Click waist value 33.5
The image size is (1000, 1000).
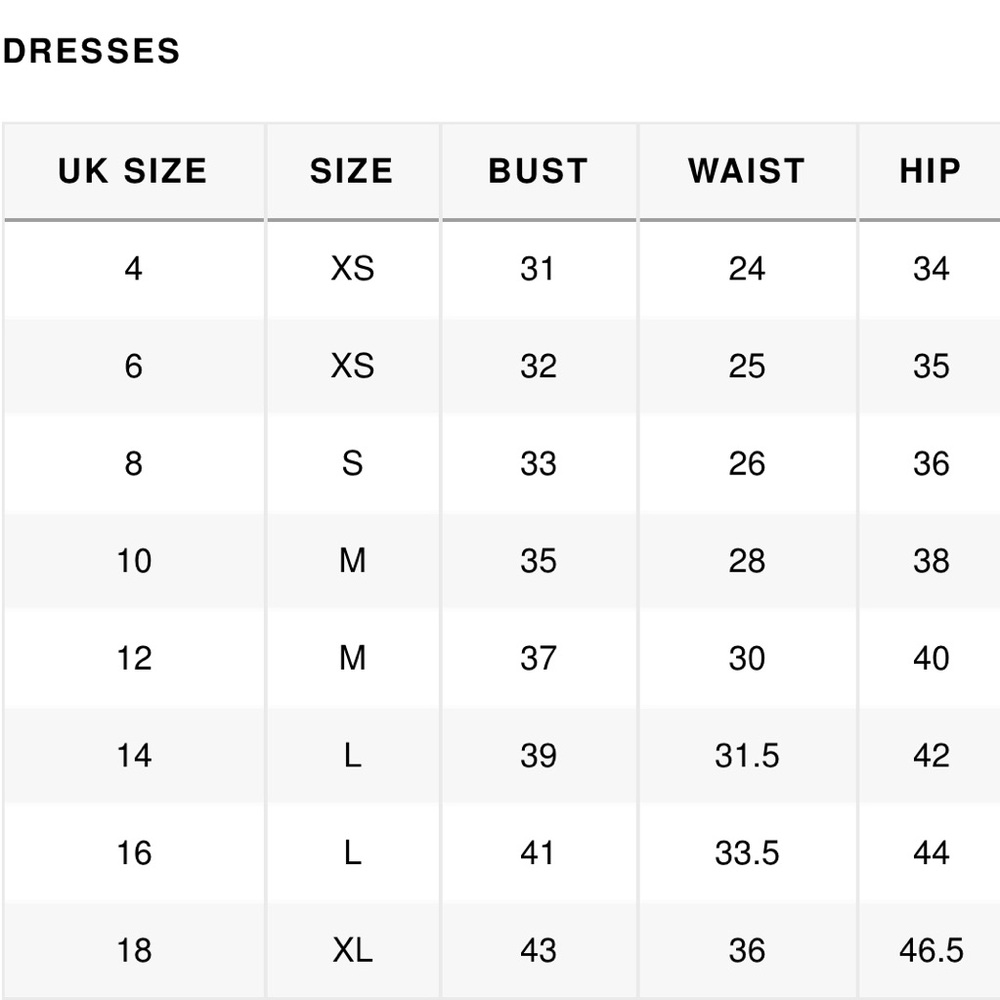[746, 853]
